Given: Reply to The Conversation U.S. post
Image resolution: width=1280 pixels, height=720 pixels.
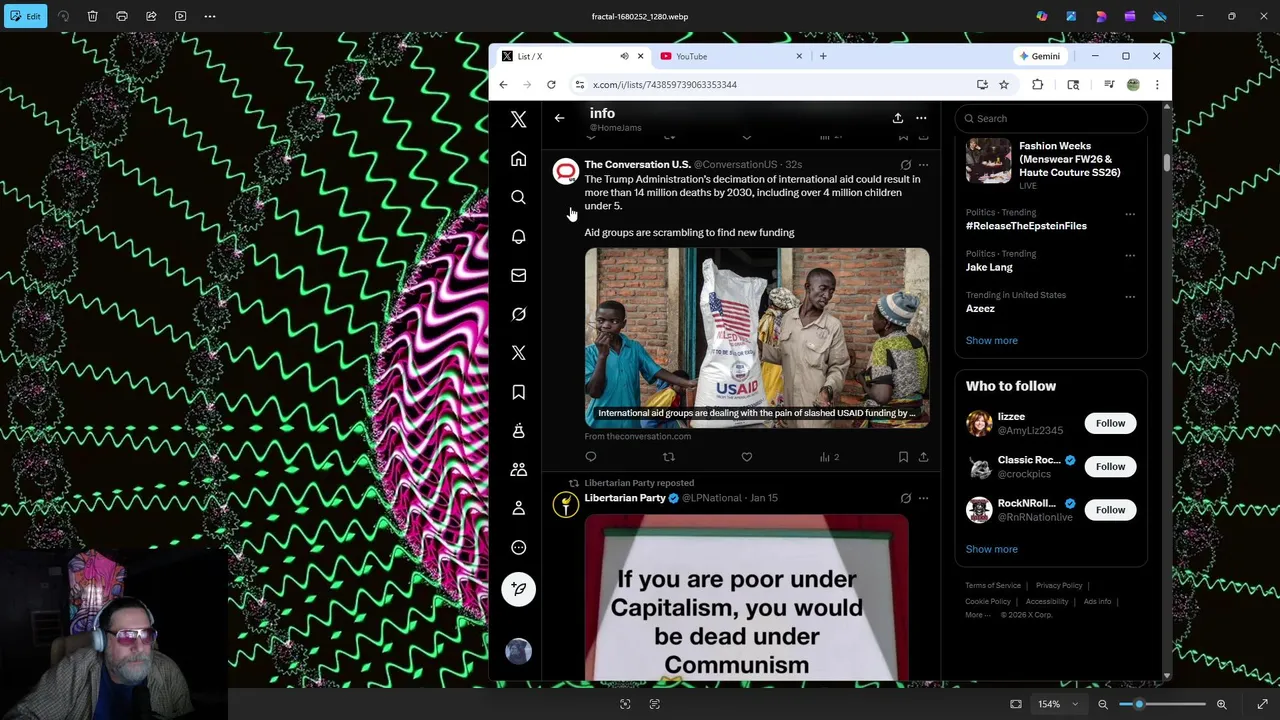Looking at the screenshot, I should (591, 457).
